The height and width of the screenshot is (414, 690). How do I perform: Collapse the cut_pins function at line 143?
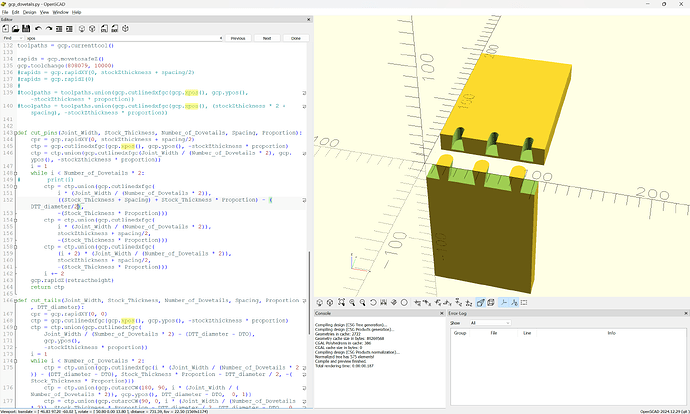[16, 133]
